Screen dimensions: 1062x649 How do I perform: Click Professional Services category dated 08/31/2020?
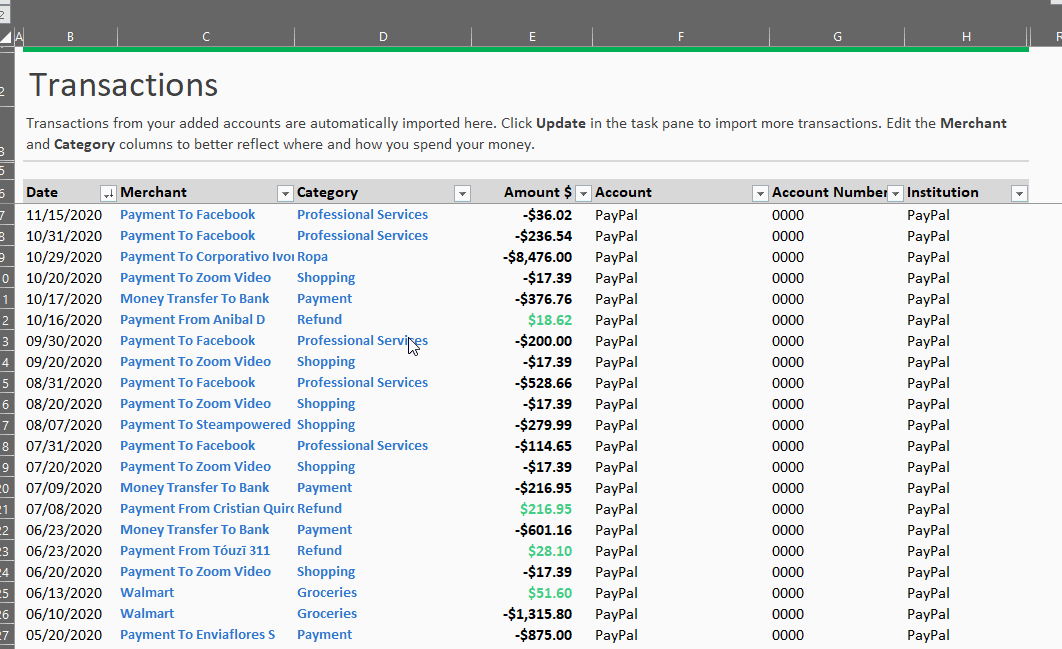(362, 383)
